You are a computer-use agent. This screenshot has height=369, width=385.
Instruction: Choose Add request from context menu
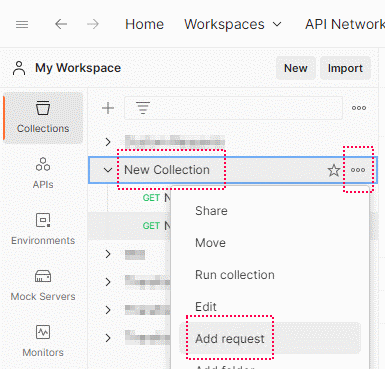coord(270,338)
